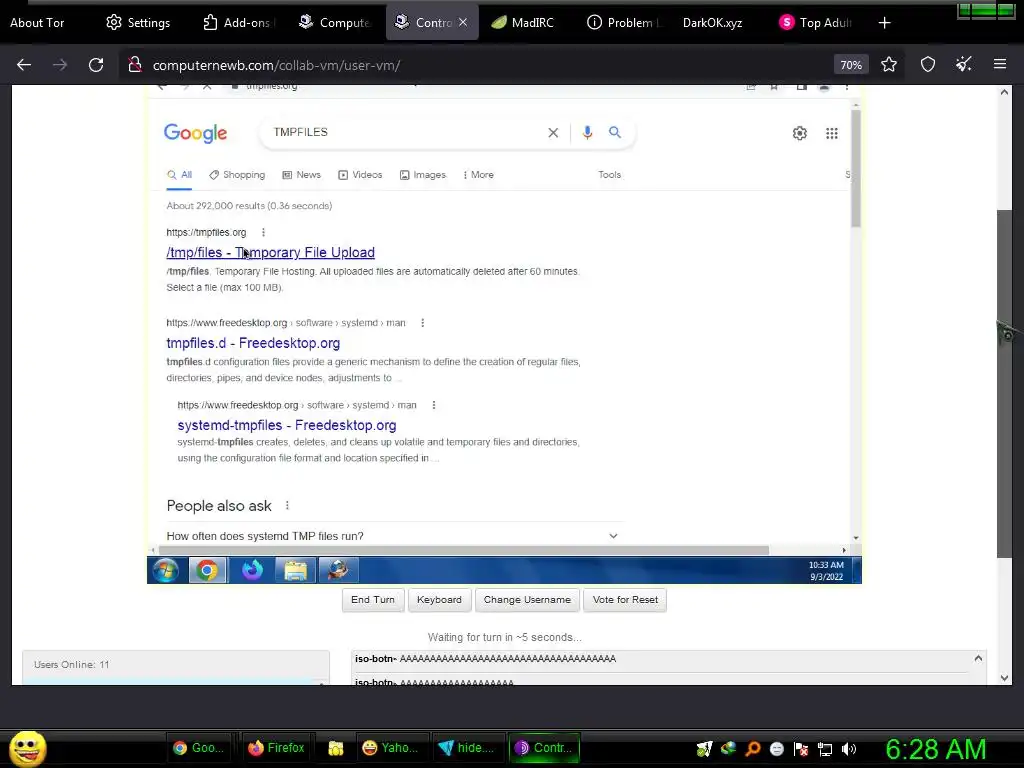Image resolution: width=1024 pixels, height=768 pixels.
Task: Open a new browser tab
Action: click(884, 23)
